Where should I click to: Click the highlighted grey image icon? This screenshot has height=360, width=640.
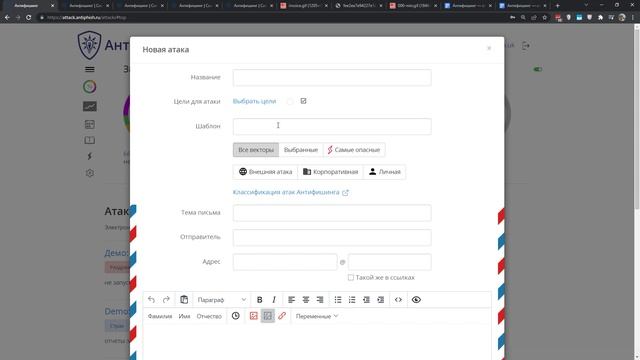(x=268, y=316)
